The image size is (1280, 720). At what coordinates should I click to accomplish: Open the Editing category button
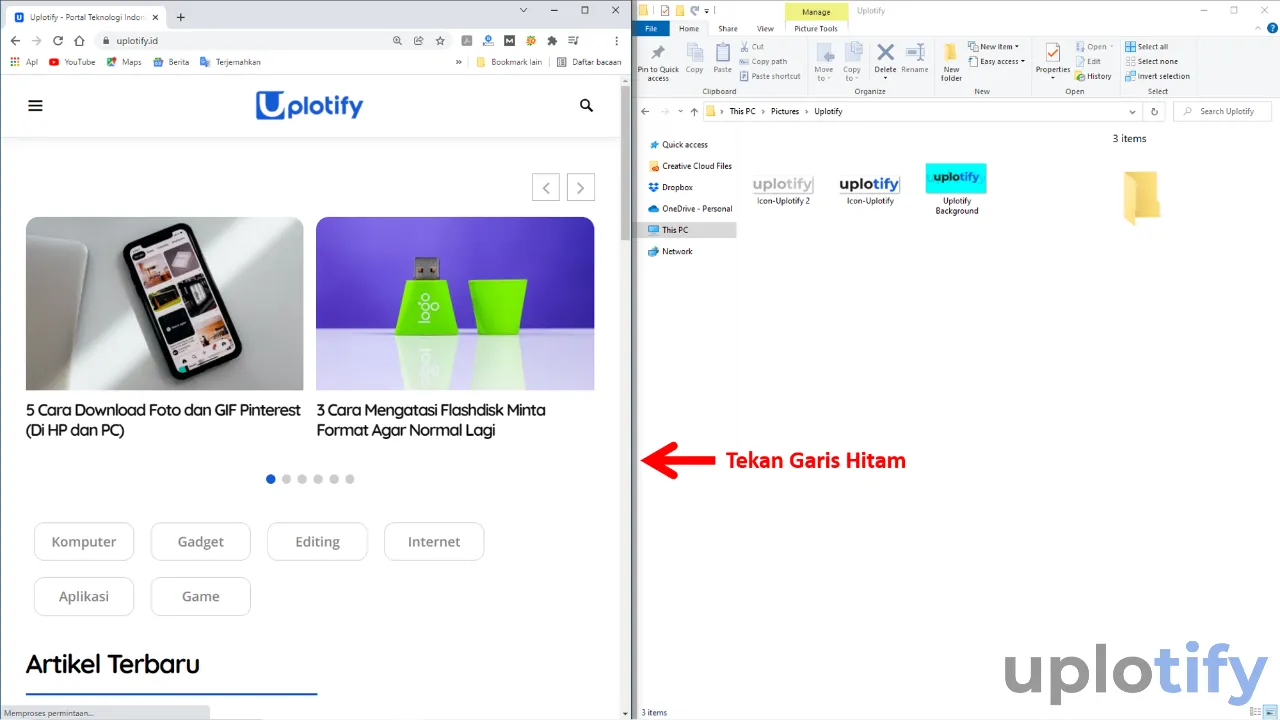[x=317, y=541]
